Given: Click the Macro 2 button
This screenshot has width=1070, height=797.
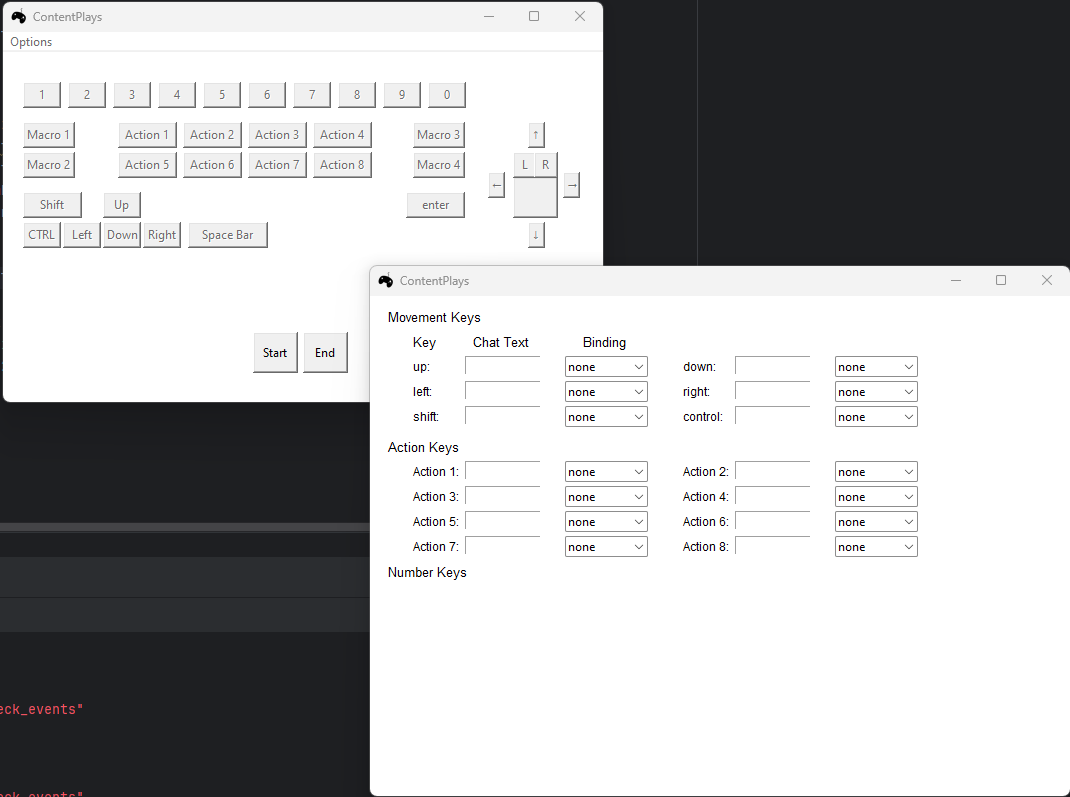Looking at the screenshot, I should click(48, 165).
